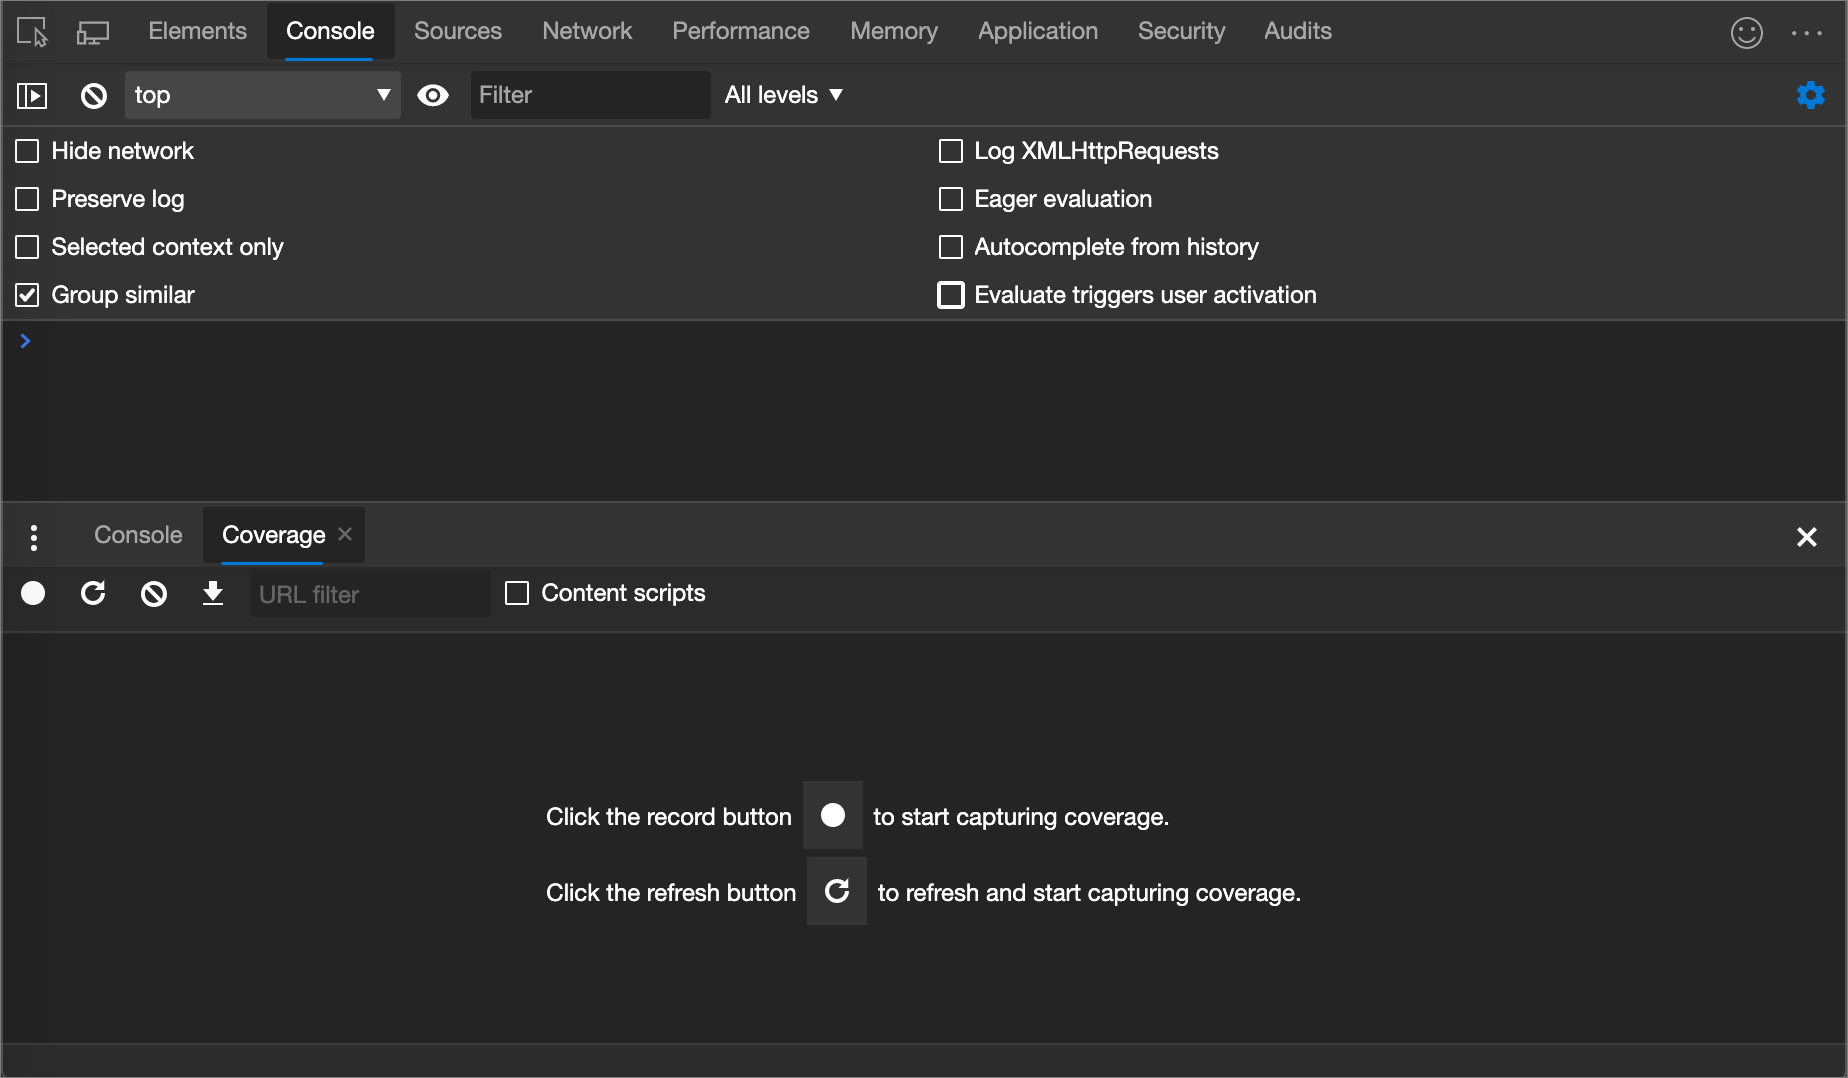
Task: Disable Group similar
Action: point(27,294)
